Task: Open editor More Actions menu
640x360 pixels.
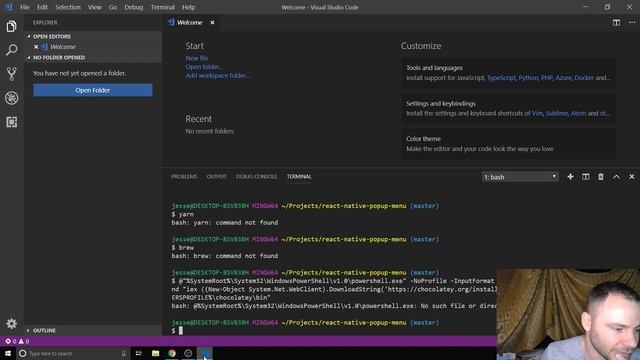Action: (x=632, y=22)
